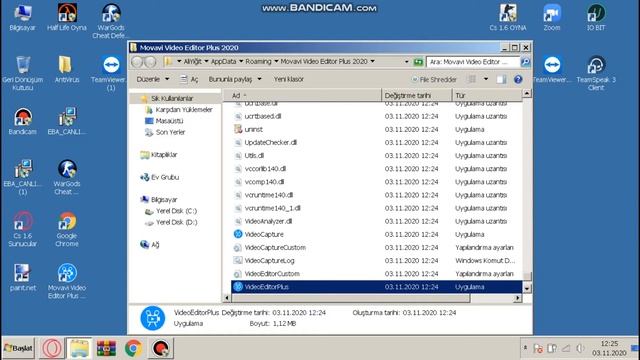The image size is (640, 360).
Task: Sort by Değiştirme tarihi column header
Action: [x=417, y=96]
